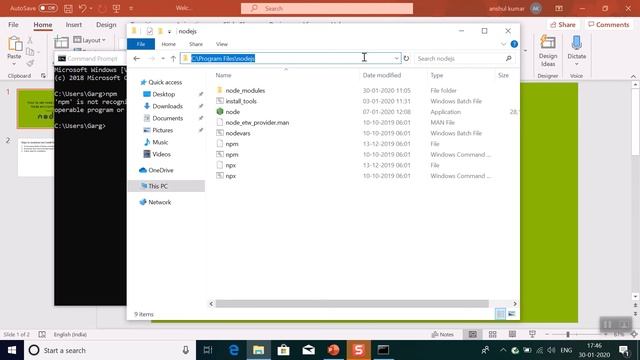640x360 pixels.
Task: Switch to large icons view layout
Action: (x=511, y=314)
